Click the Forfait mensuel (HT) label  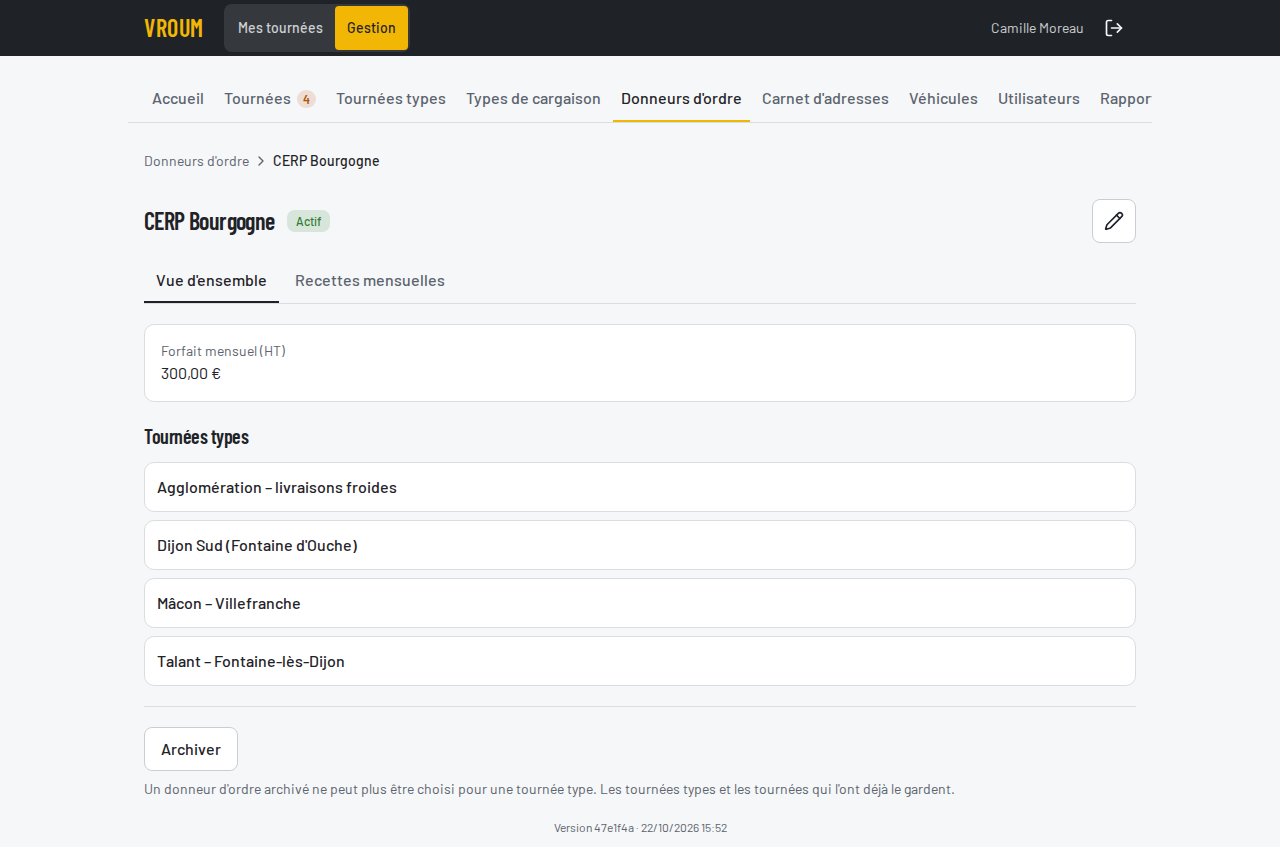(223, 351)
